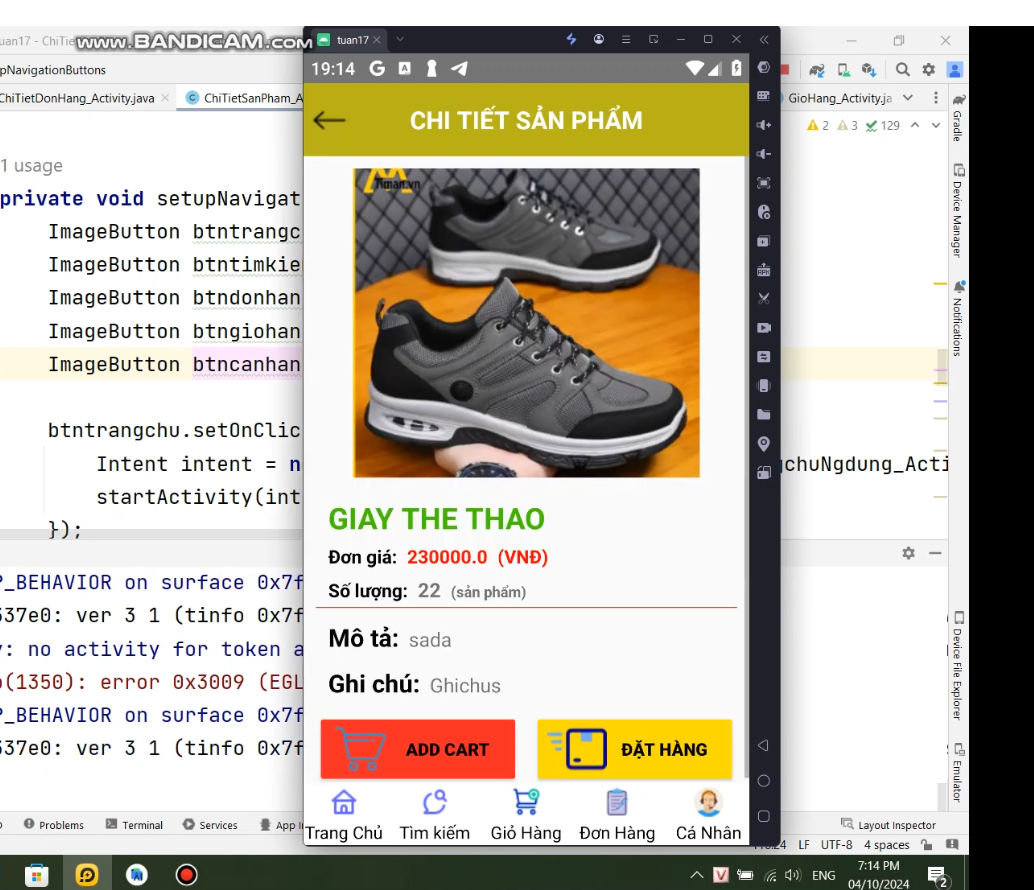
Task: Hide the bottom tool window minus
Action: click(935, 553)
